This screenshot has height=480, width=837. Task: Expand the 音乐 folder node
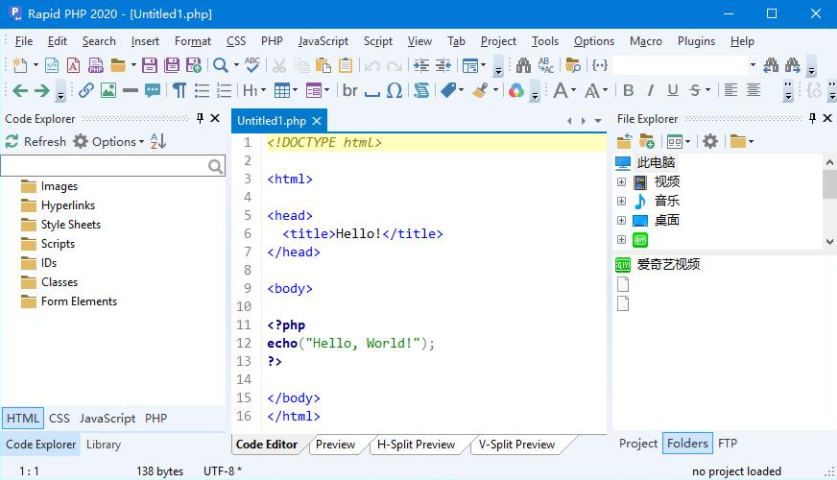(621, 201)
